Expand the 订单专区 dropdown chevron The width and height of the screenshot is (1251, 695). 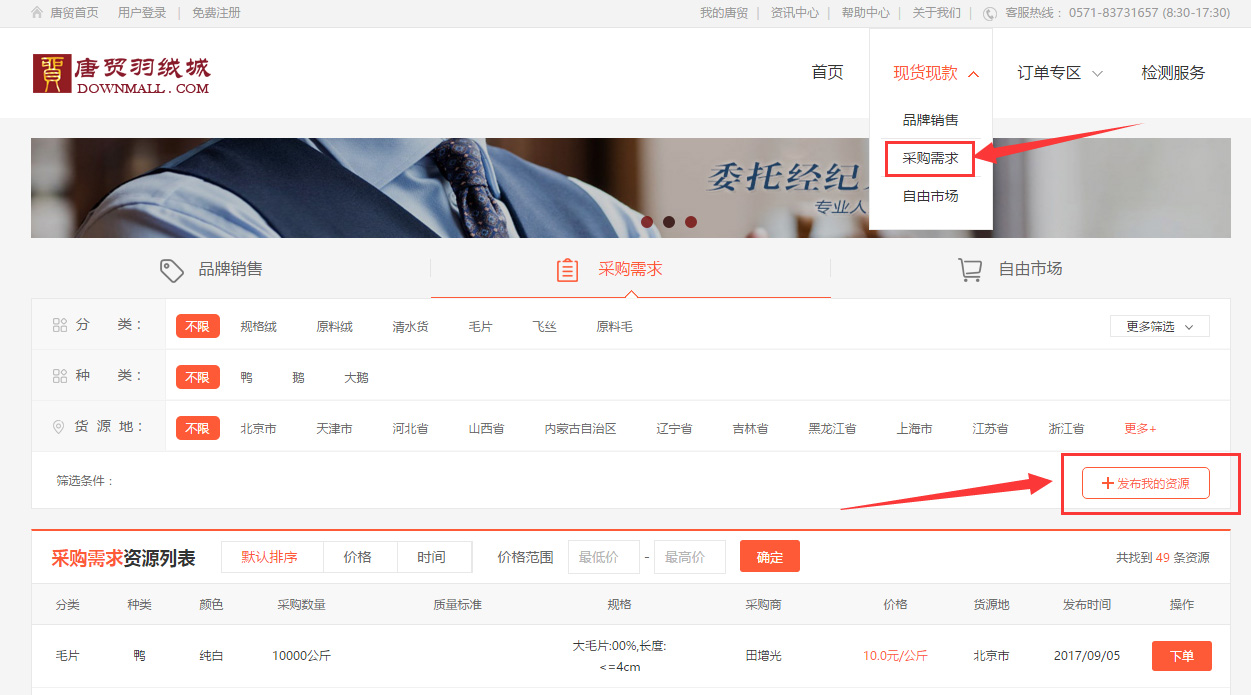pos(1097,73)
